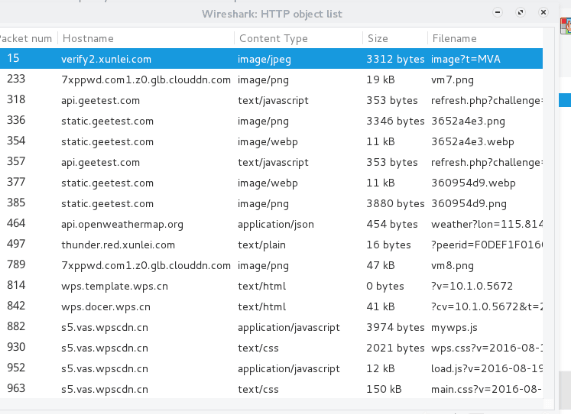The image size is (571, 414).
Task: Select packet 318 api.geetest.com row
Action: point(271,100)
